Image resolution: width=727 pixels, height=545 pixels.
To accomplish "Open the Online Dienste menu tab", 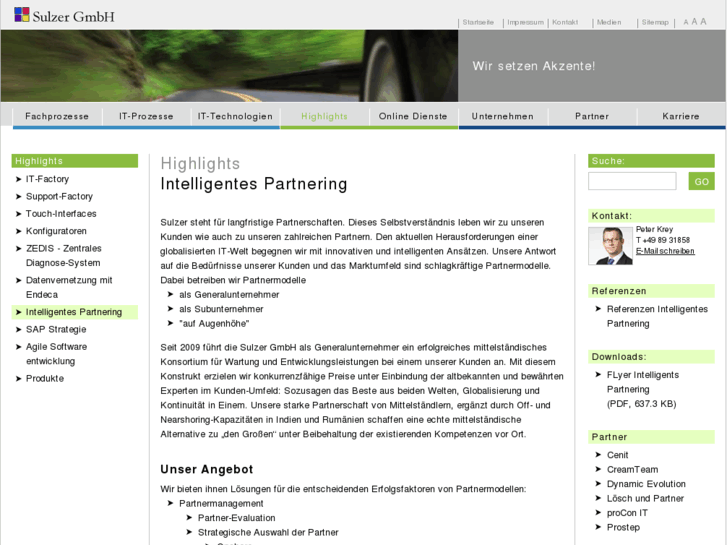I will click(413, 116).
